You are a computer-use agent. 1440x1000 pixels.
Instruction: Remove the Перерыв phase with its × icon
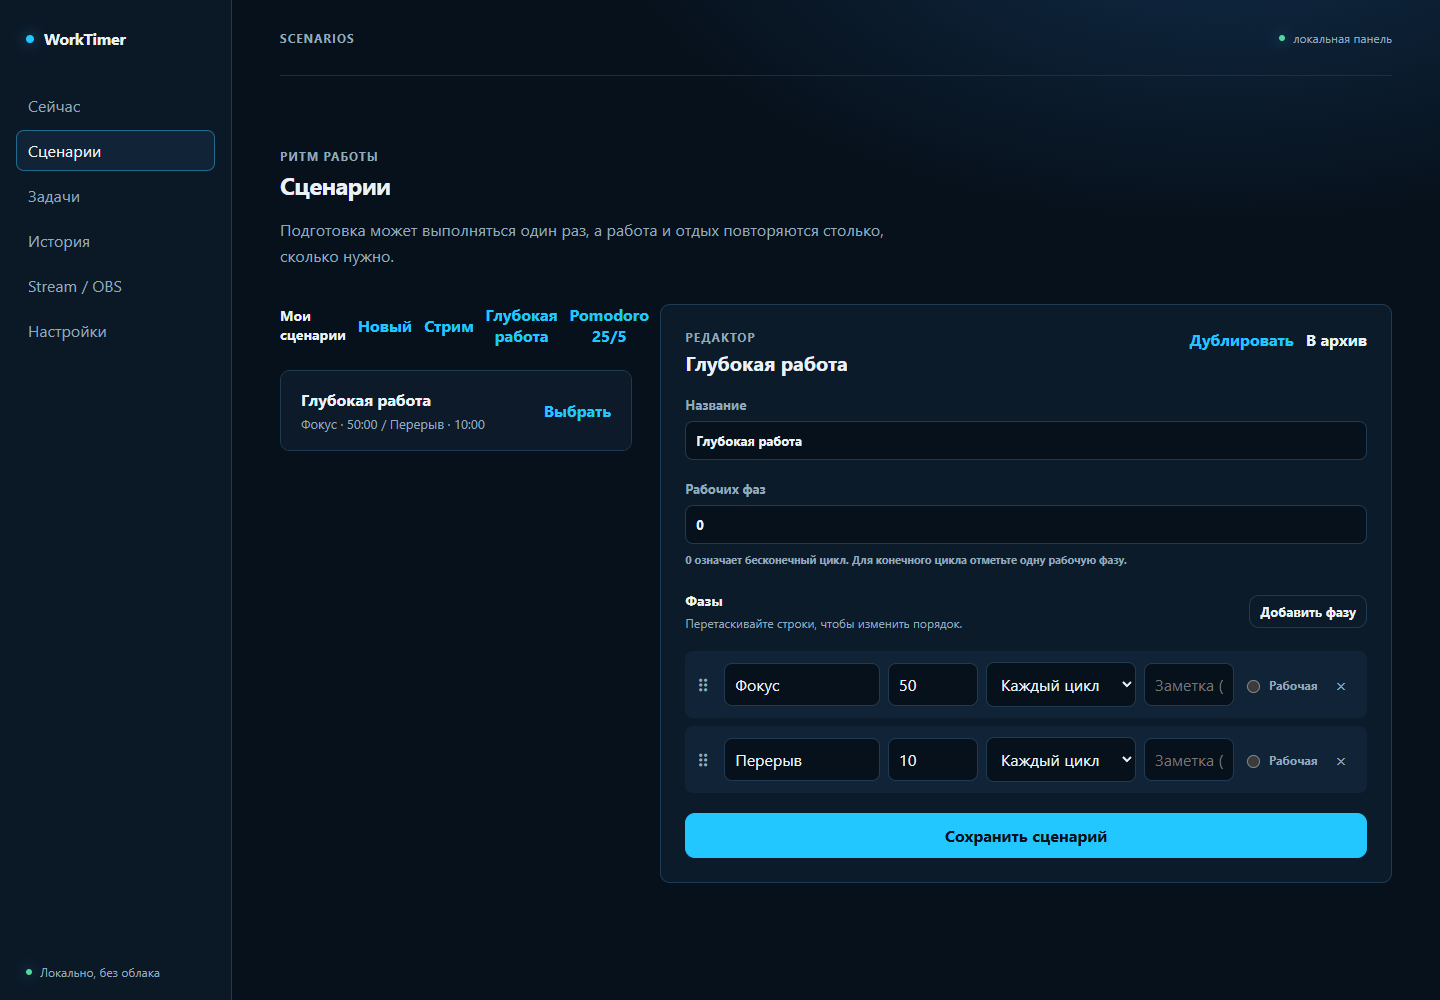(x=1341, y=761)
